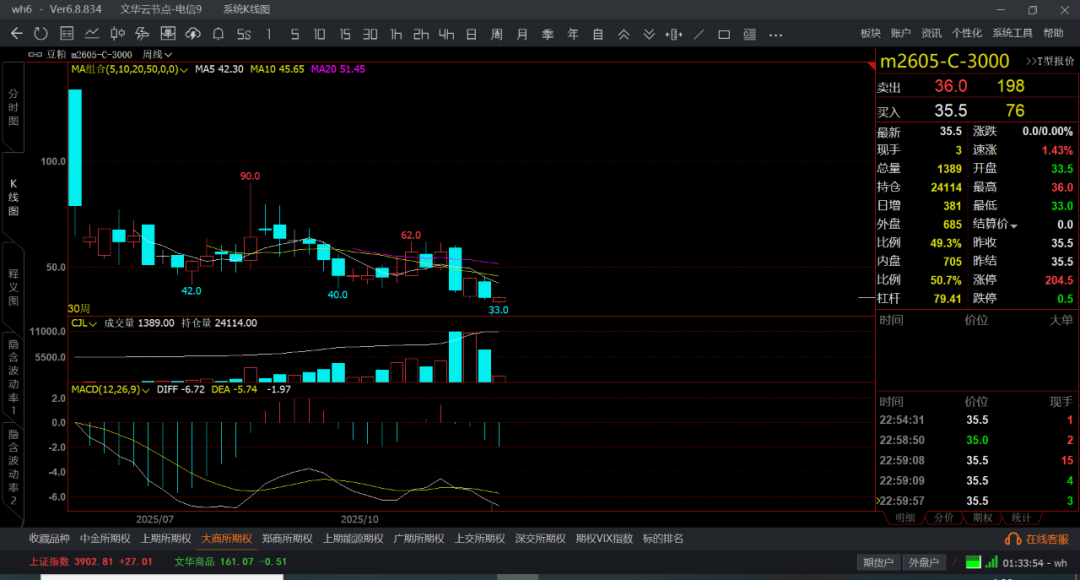Open the more options ellipsis icon
This screenshot has height=580, width=1080.
(776, 34)
